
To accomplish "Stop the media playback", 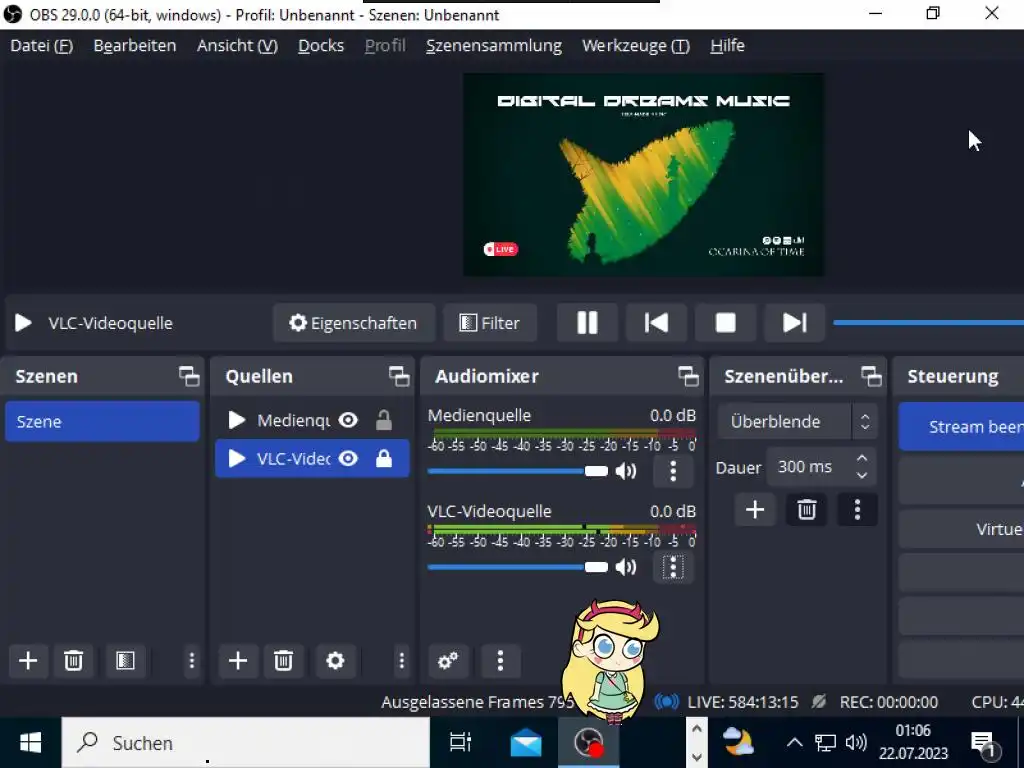I will [726, 323].
